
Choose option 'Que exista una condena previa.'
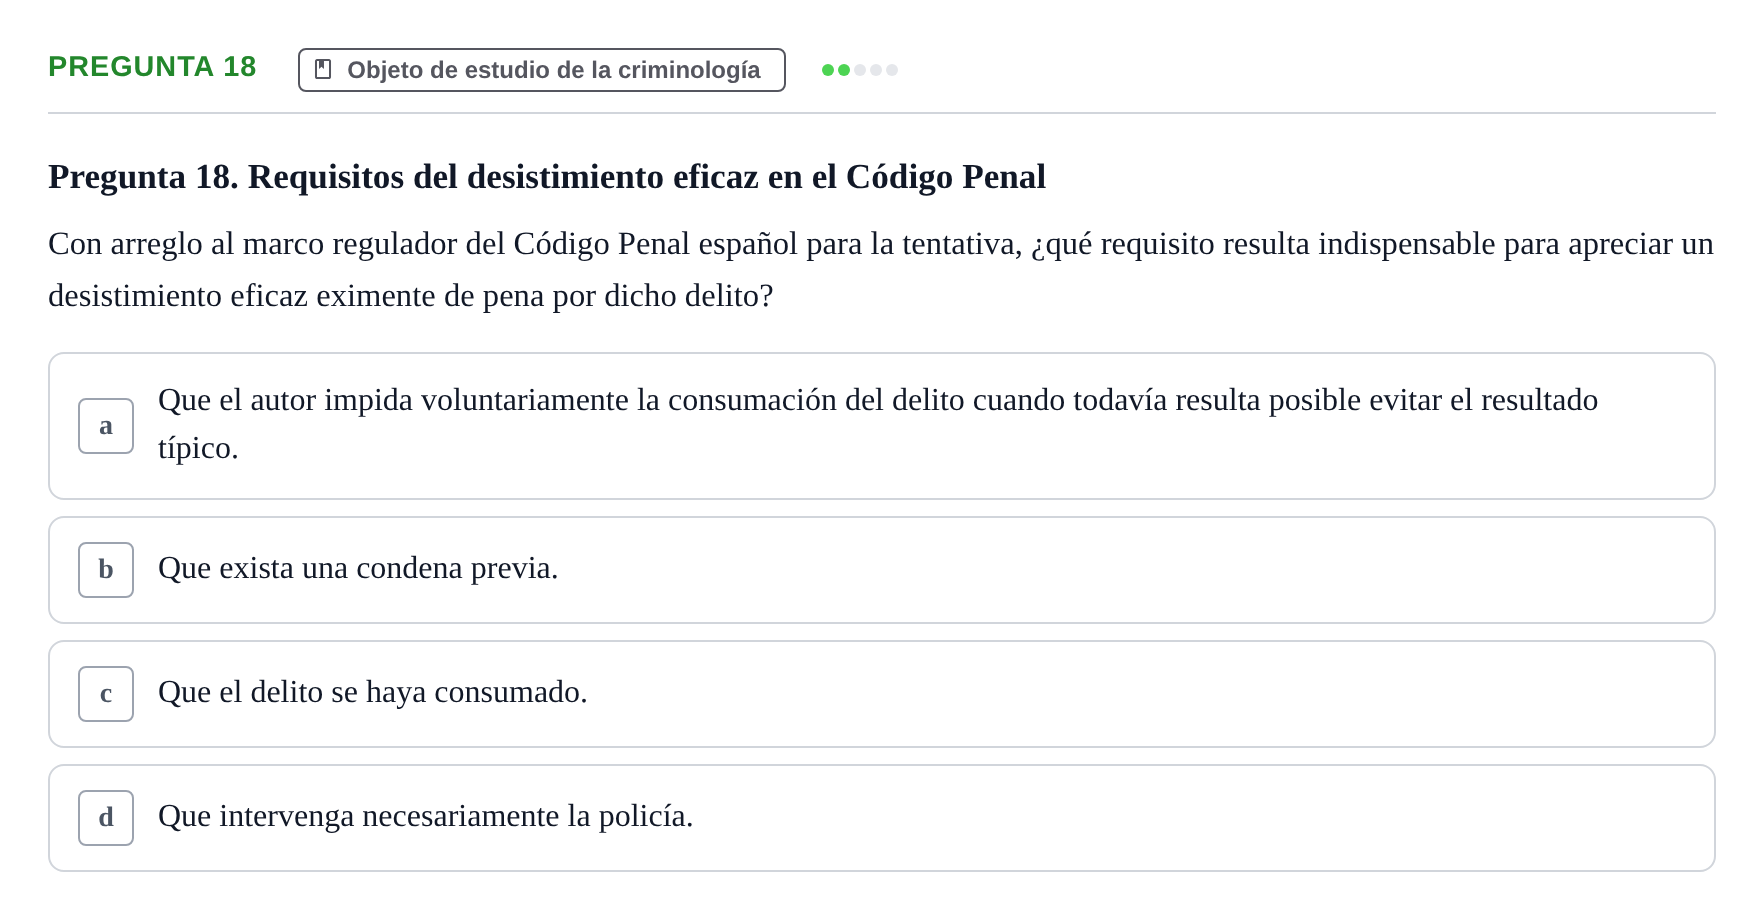pos(882,570)
